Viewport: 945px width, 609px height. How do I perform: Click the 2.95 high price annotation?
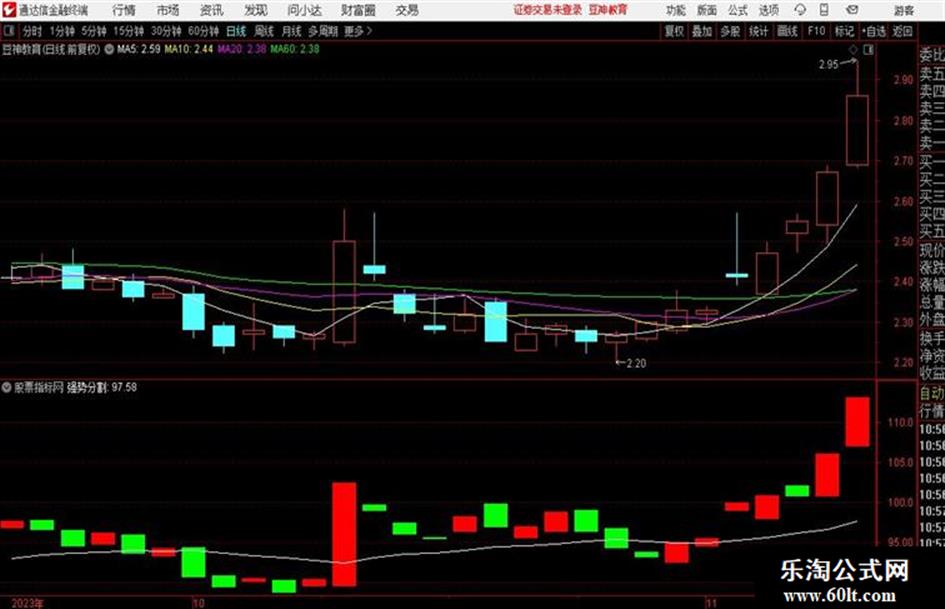pos(829,65)
